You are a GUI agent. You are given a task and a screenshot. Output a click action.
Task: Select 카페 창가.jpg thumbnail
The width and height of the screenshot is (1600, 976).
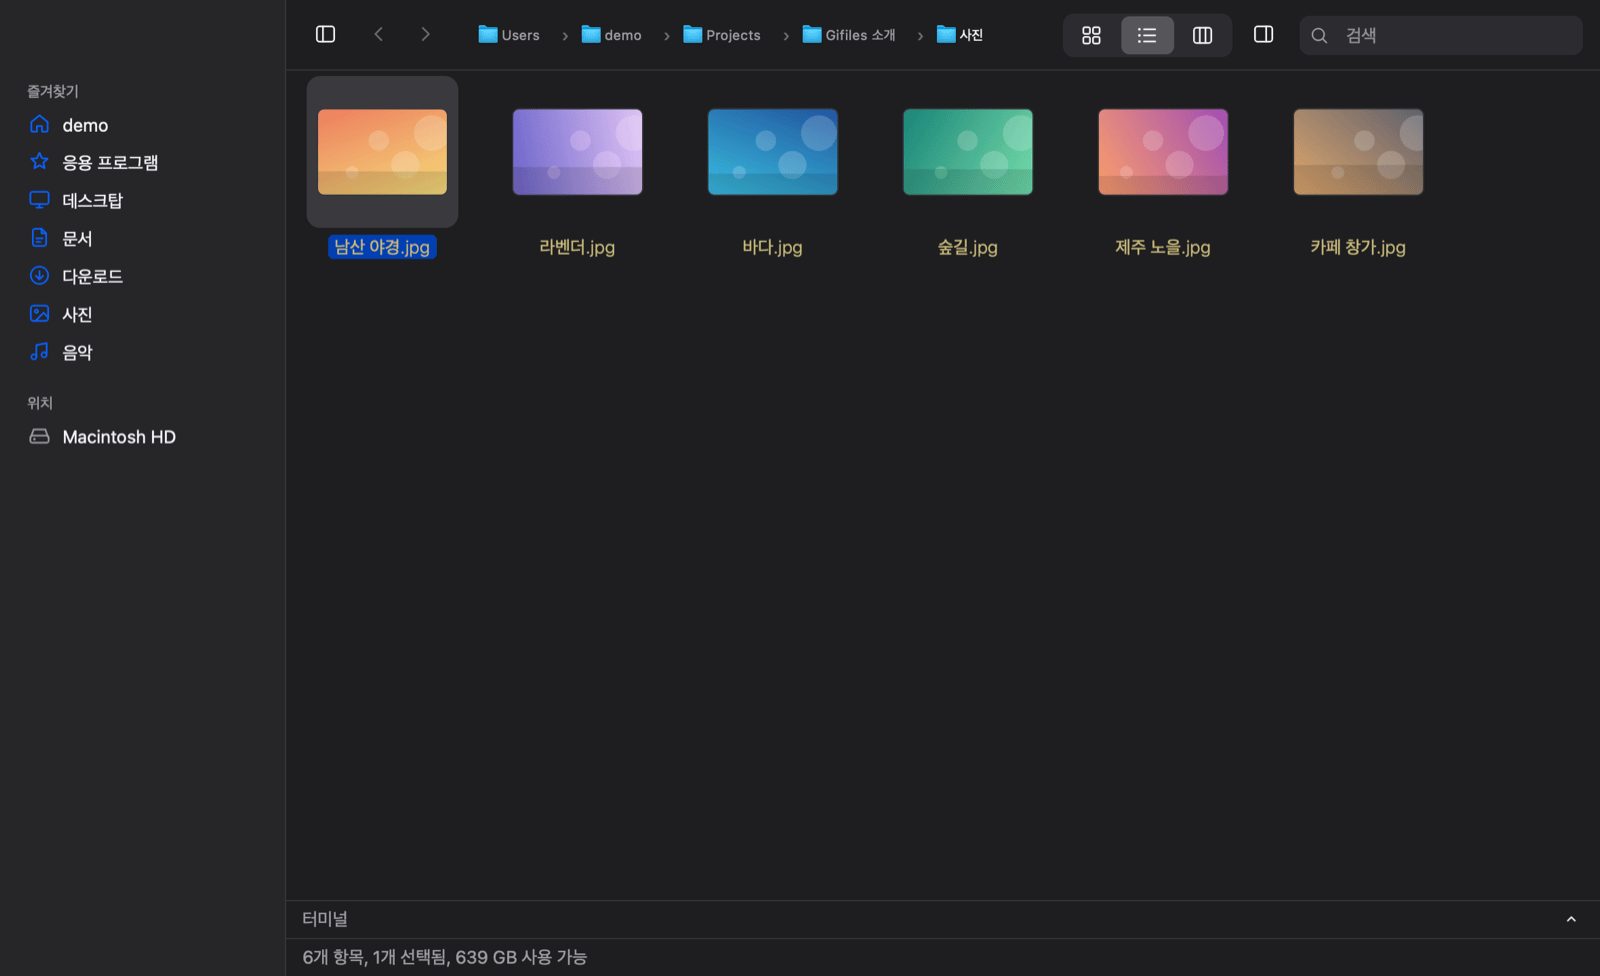(x=1358, y=152)
